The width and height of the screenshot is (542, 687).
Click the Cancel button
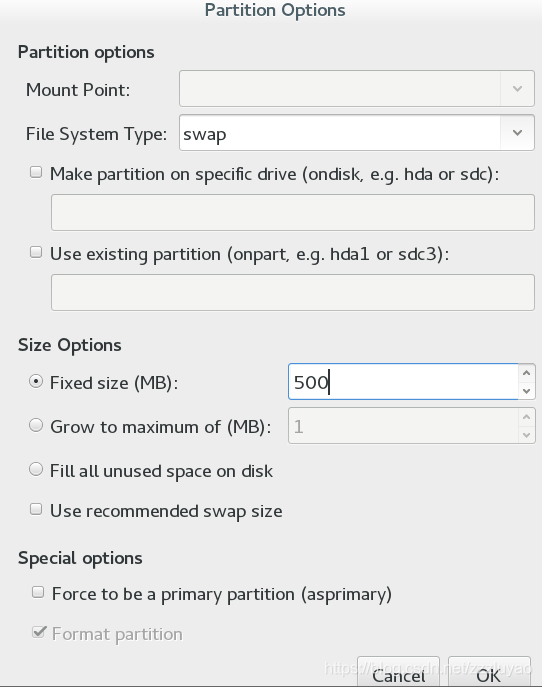pos(398,673)
